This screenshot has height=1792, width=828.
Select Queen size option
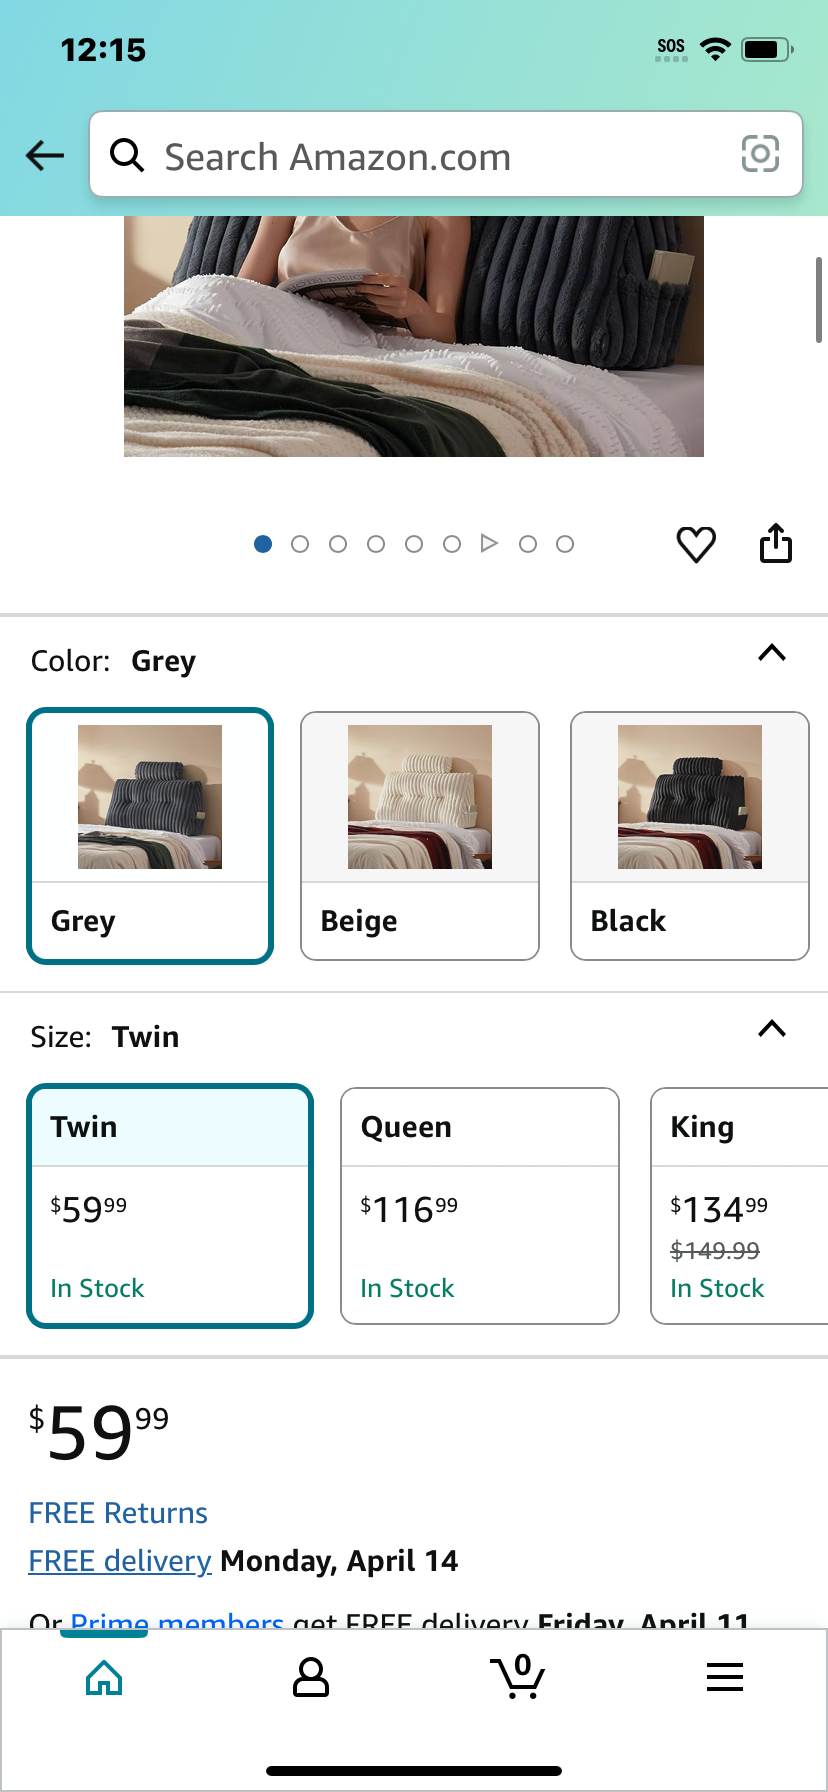pyautogui.click(x=480, y=1206)
